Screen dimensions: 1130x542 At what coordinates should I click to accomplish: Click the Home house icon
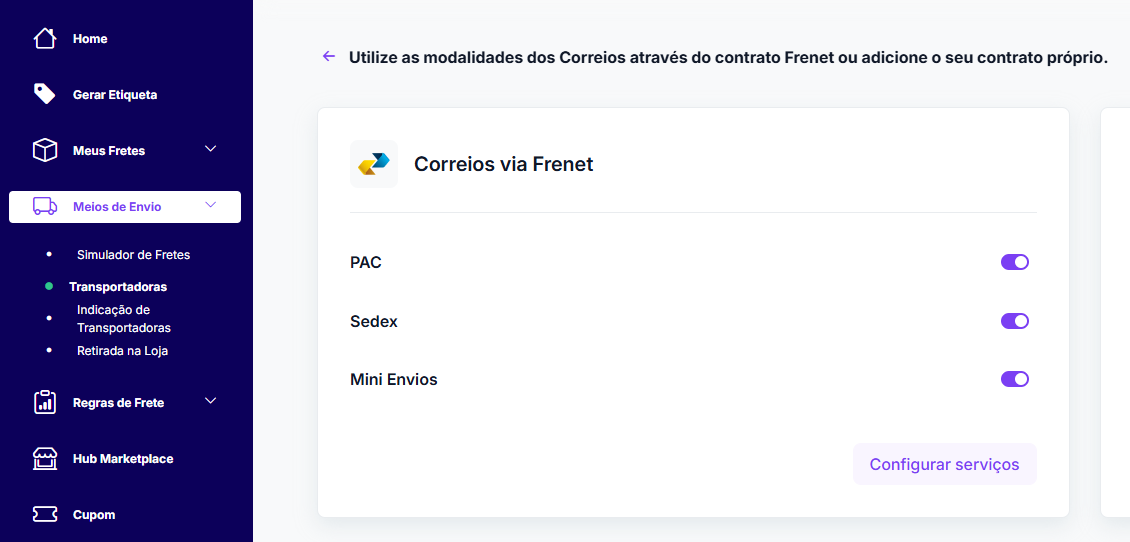click(45, 39)
